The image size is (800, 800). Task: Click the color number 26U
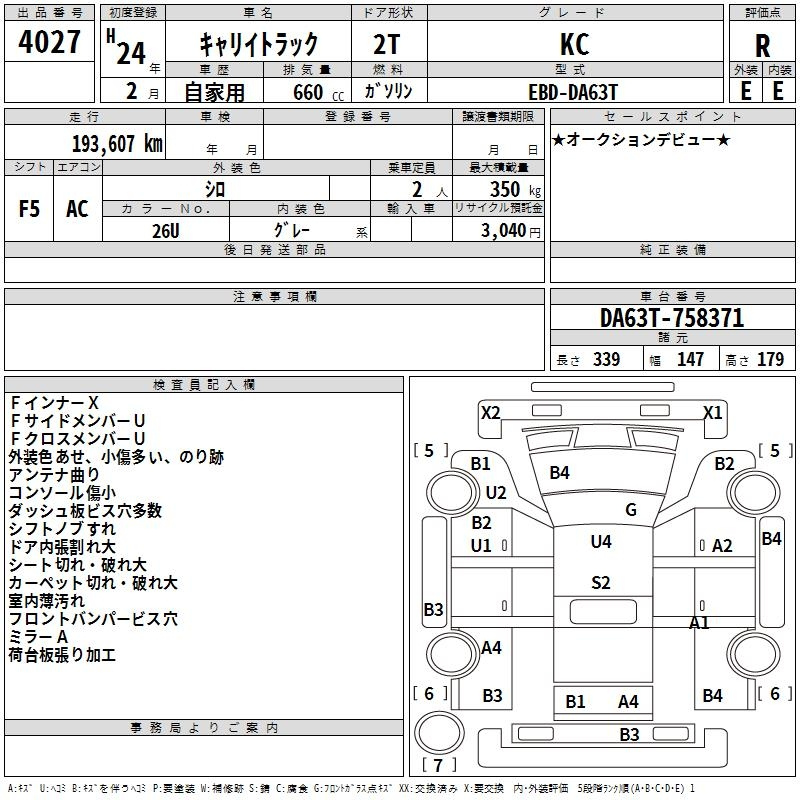(165, 229)
